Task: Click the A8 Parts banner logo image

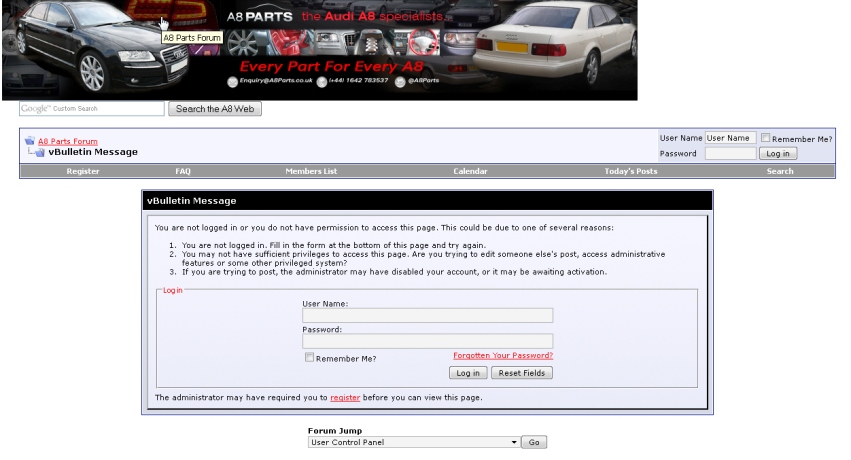Action: (318, 50)
